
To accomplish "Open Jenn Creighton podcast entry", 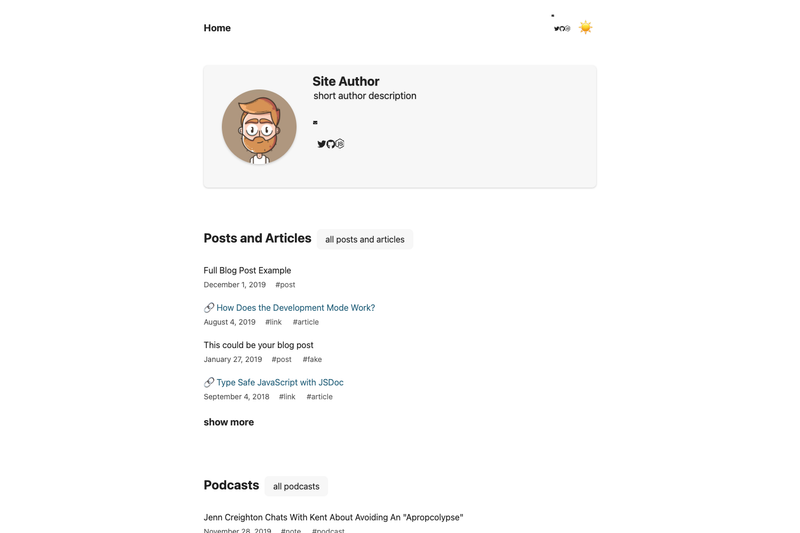I will [x=333, y=517].
